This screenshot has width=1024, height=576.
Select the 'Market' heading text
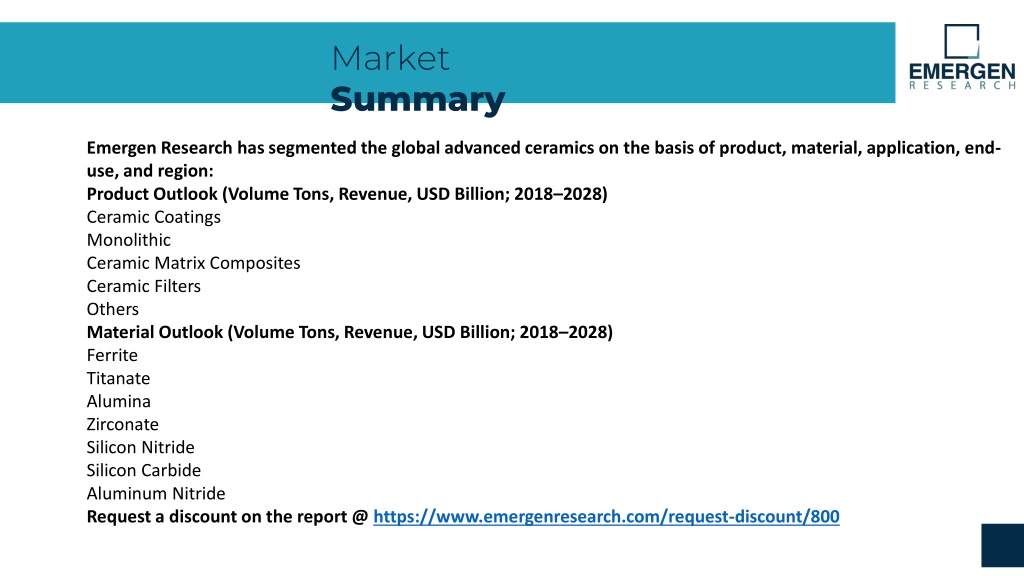390,58
